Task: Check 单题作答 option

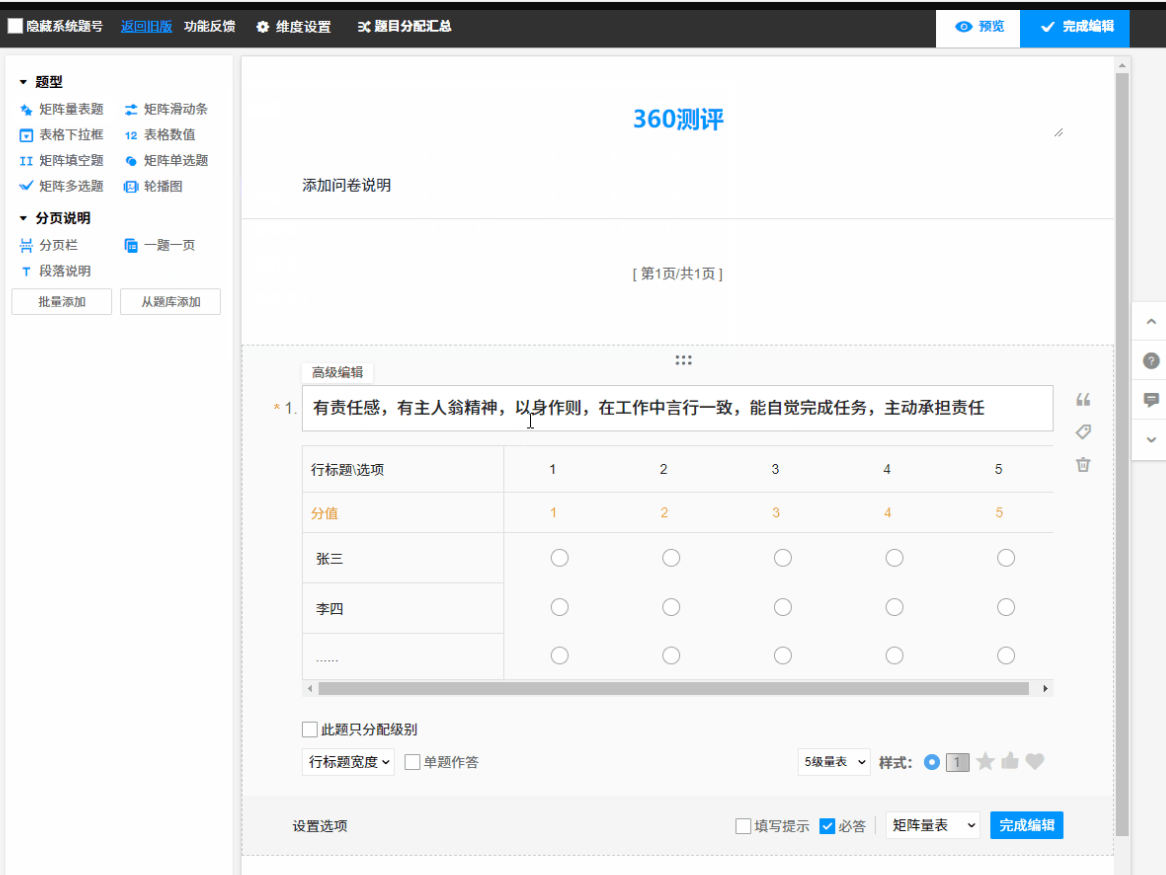Action: [x=412, y=762]
